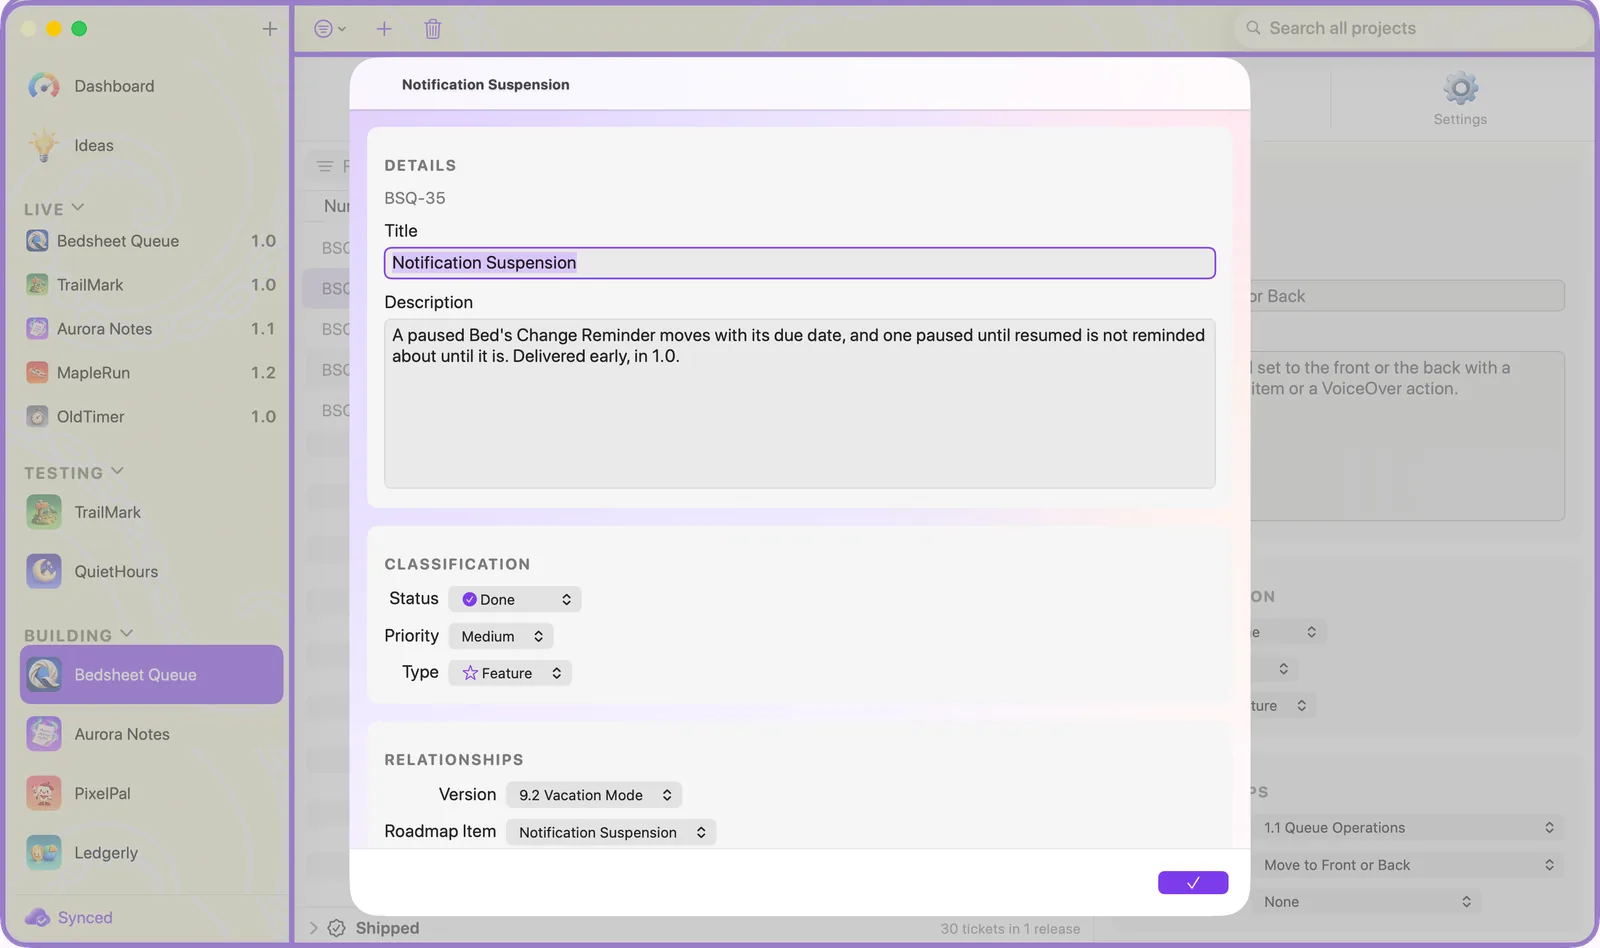Open QuietHours app icon under Testing
The height and width of the screenshot is (948, 1600).
pos(44,571)
